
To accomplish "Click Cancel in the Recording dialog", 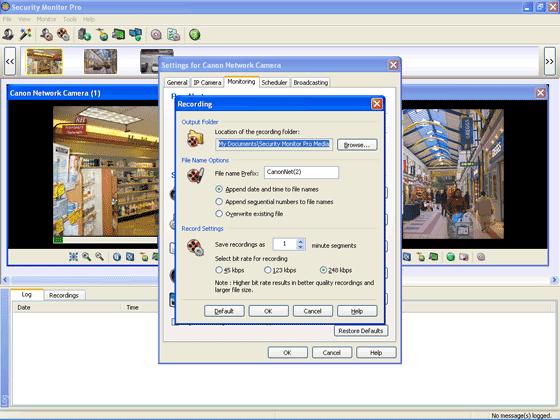I will [312, 311].
